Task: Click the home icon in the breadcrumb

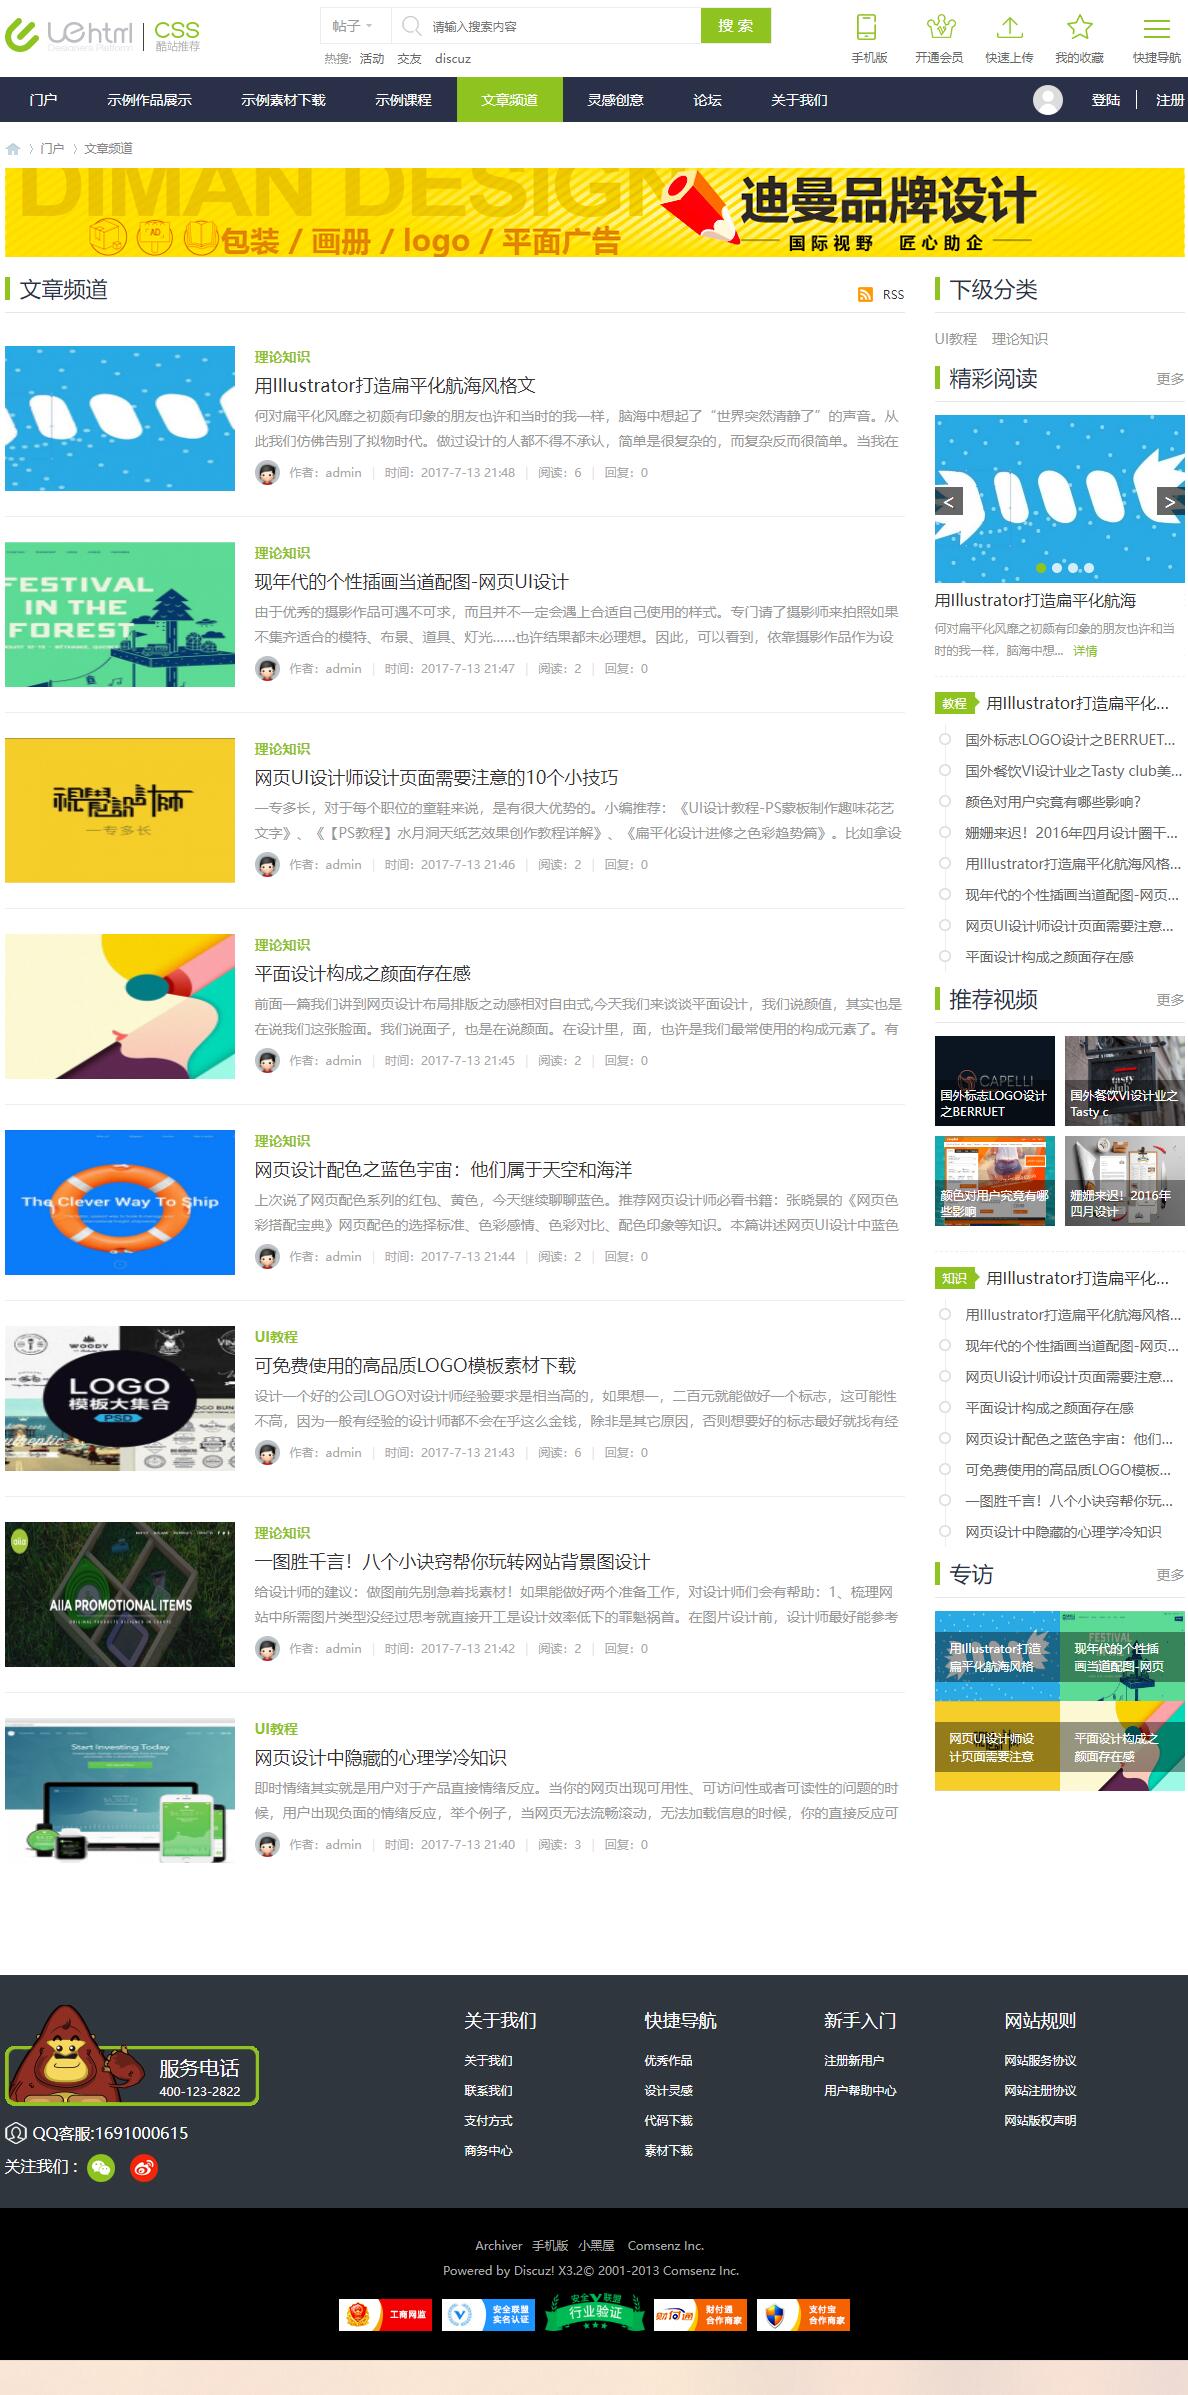Action: pos(13,149)
